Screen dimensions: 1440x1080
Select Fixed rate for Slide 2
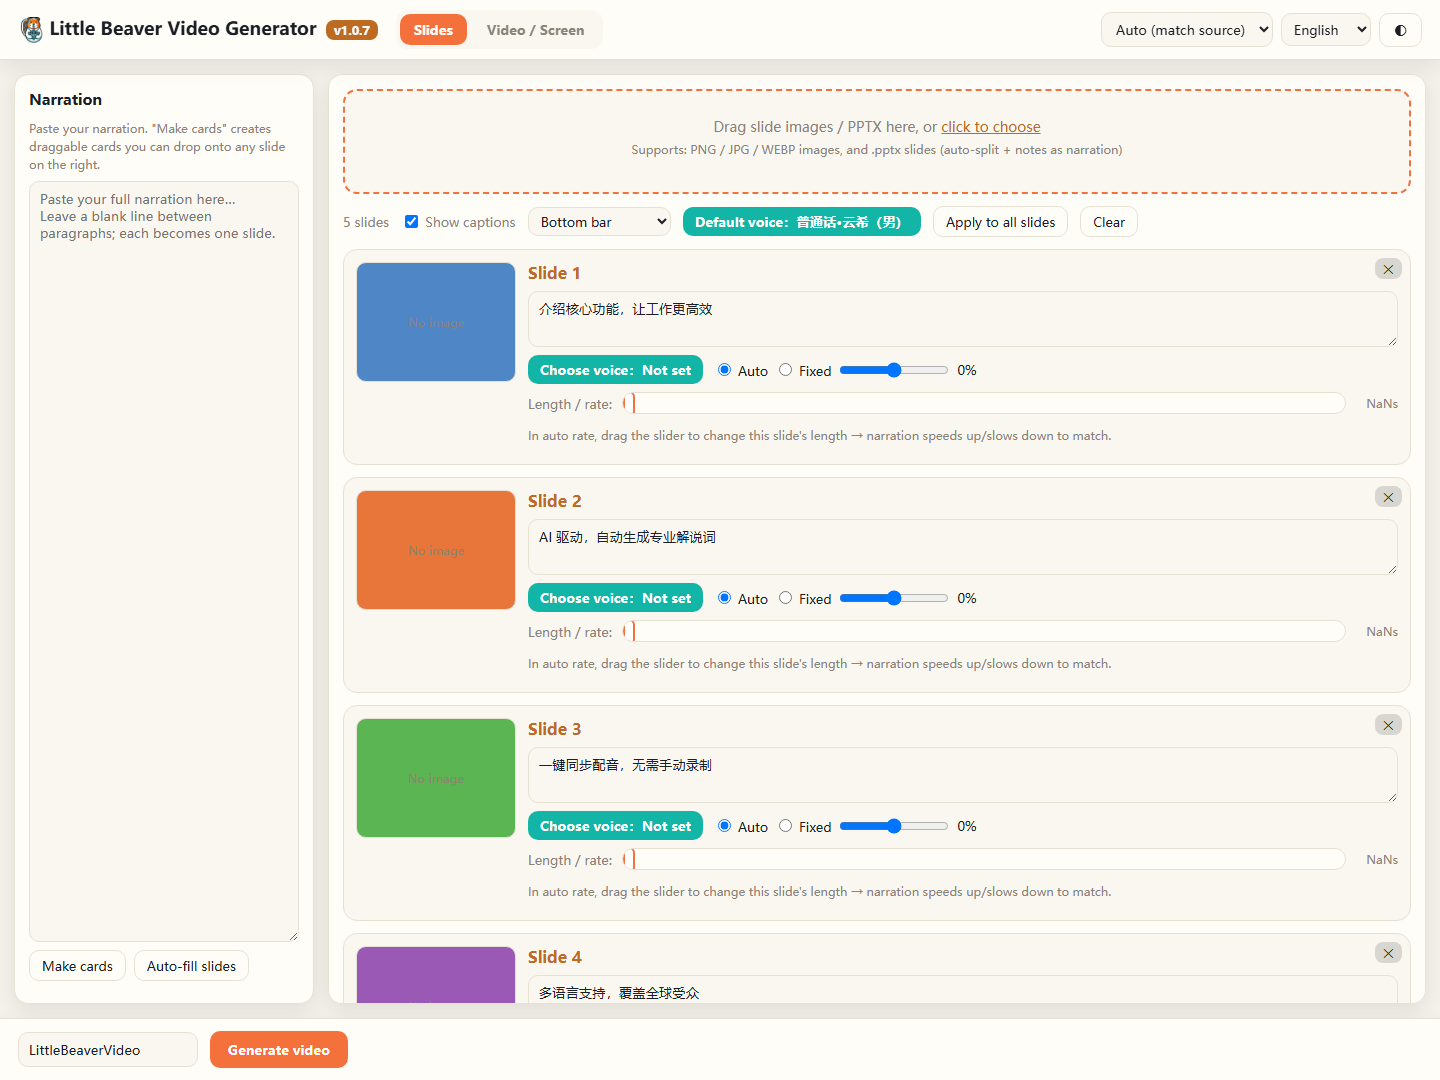point(786,598)
